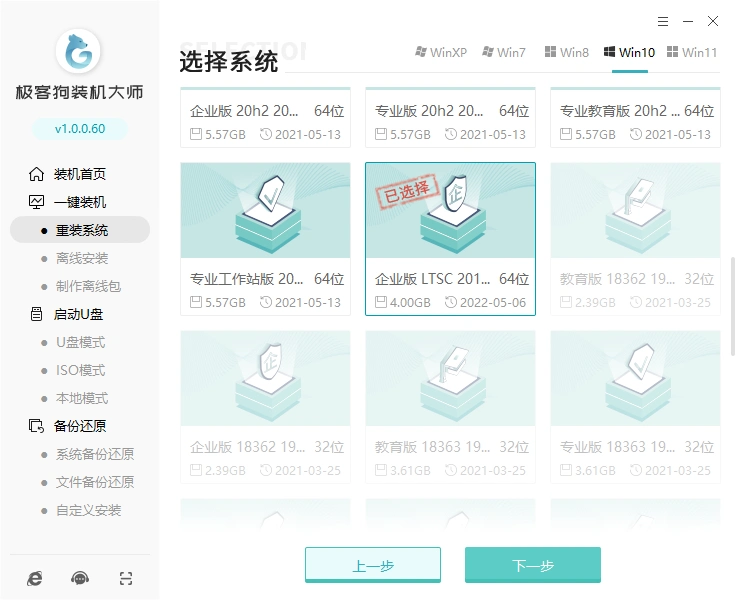The height and width of the screenshot is (600, 740).
Task: Click the Geek Dog app logo
Action: [x=78, y=51]
